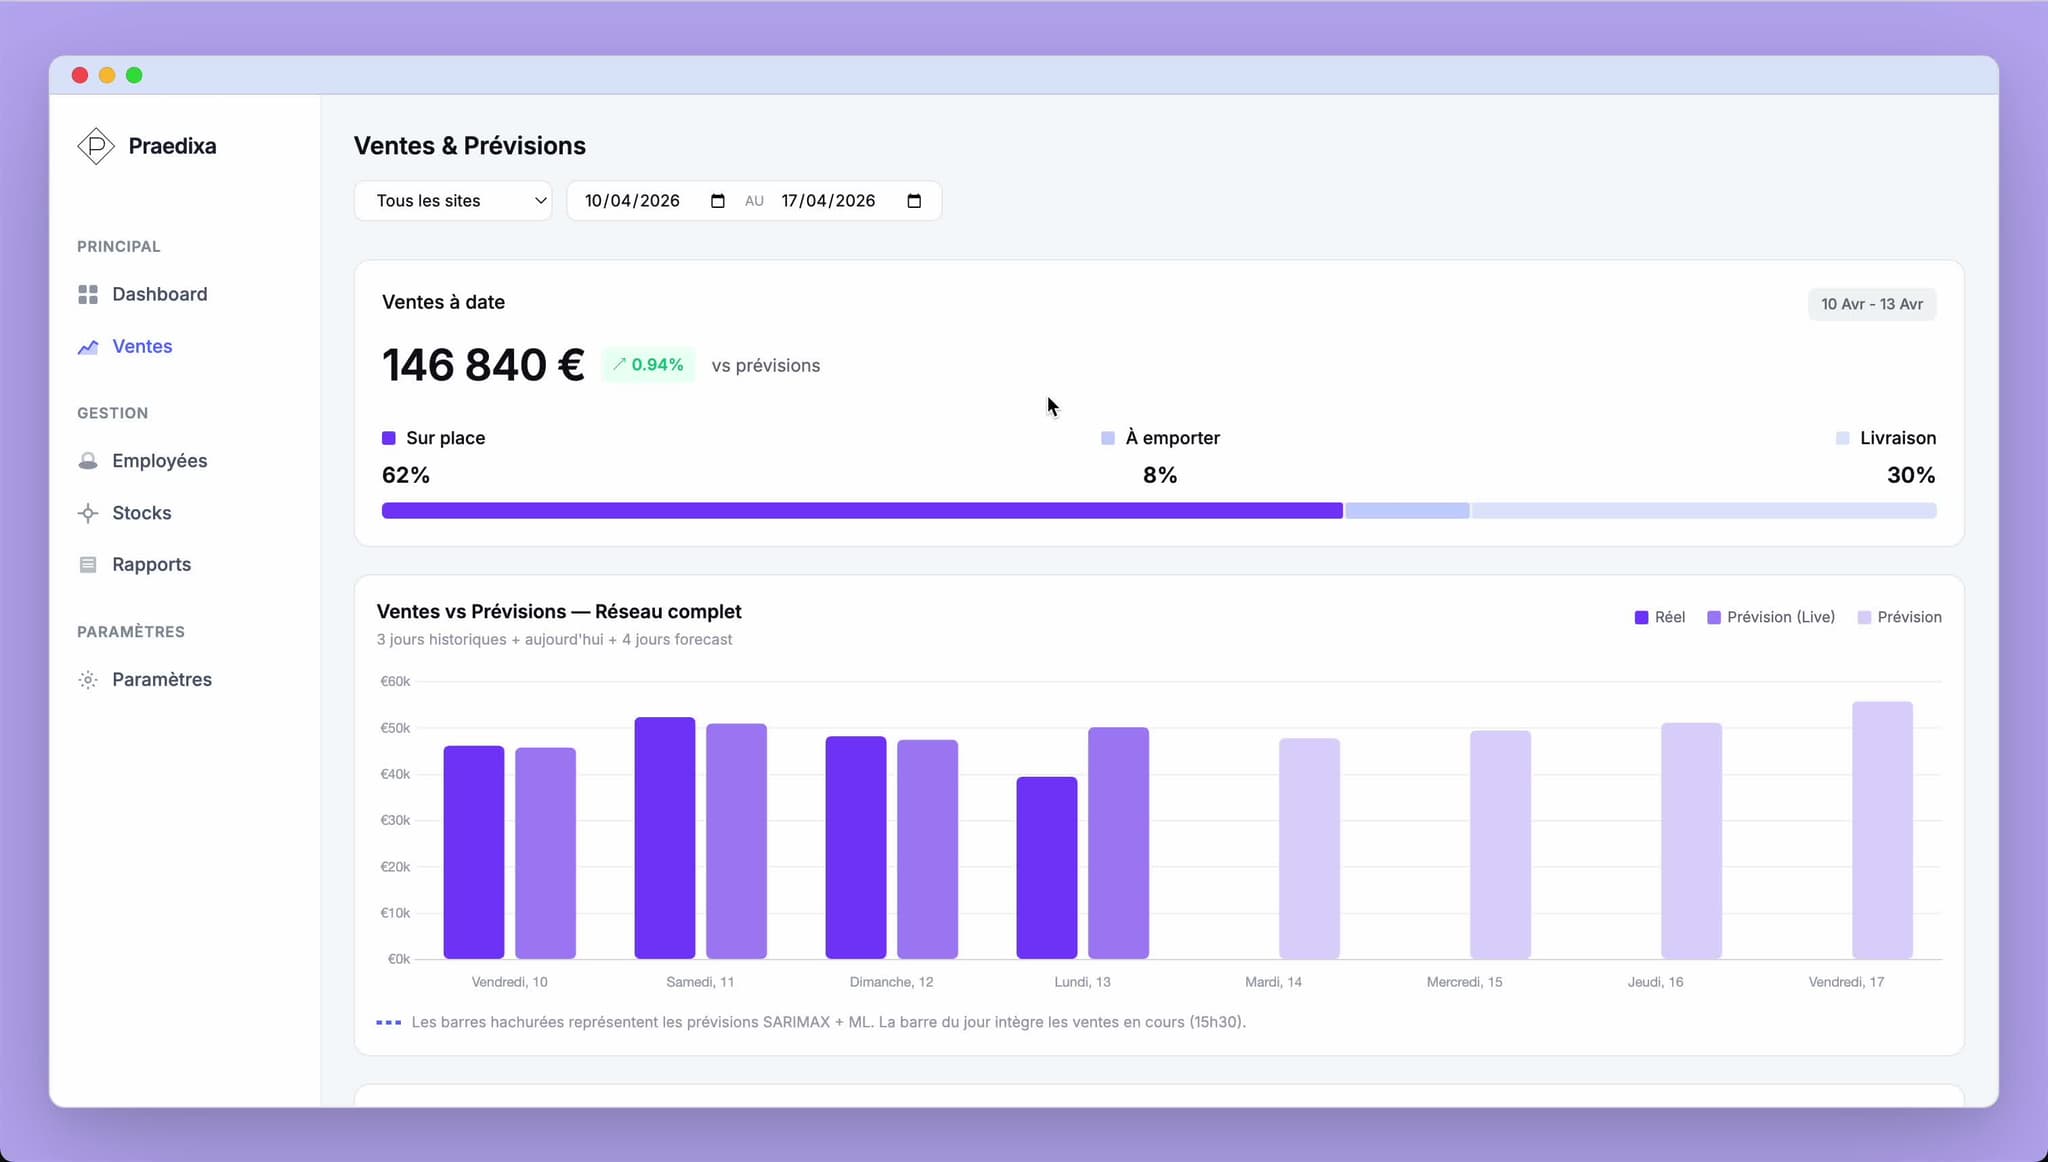This screenshot has width=2048, height=1162.
Task: Click the Paramètres gear icon
Action: pyautogui.click(x=88, y=680)
